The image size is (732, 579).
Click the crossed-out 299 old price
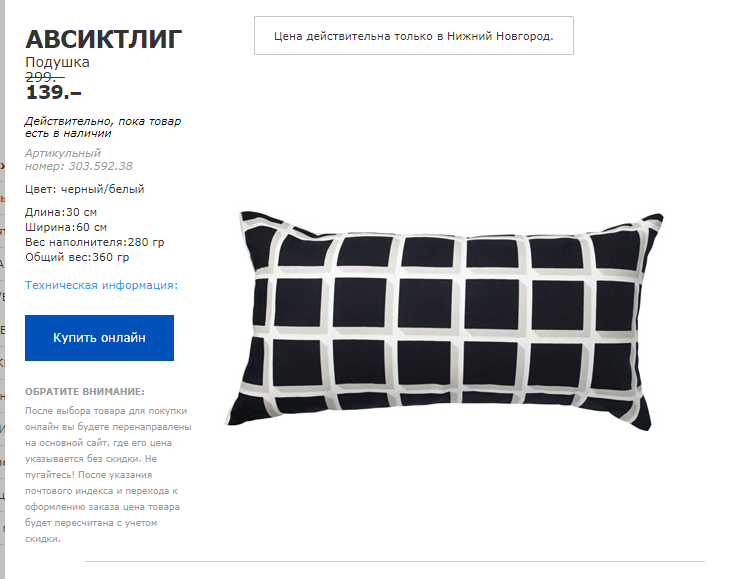tap(45, 77)
